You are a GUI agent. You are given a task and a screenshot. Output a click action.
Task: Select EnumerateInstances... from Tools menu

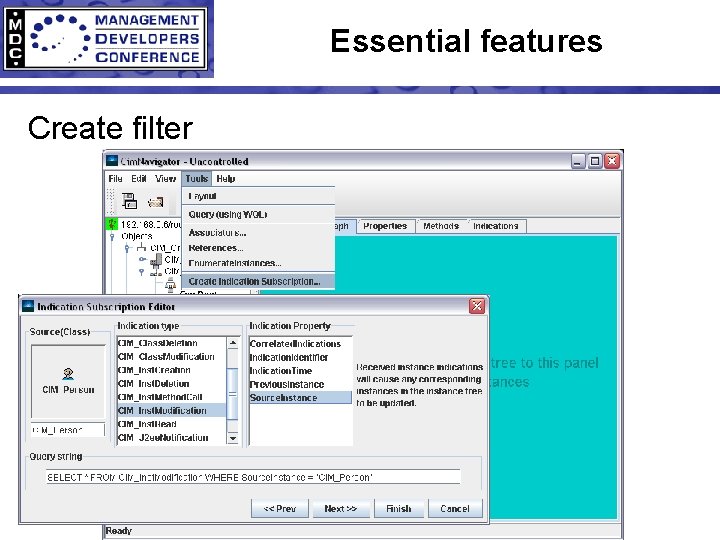(258, 263)
